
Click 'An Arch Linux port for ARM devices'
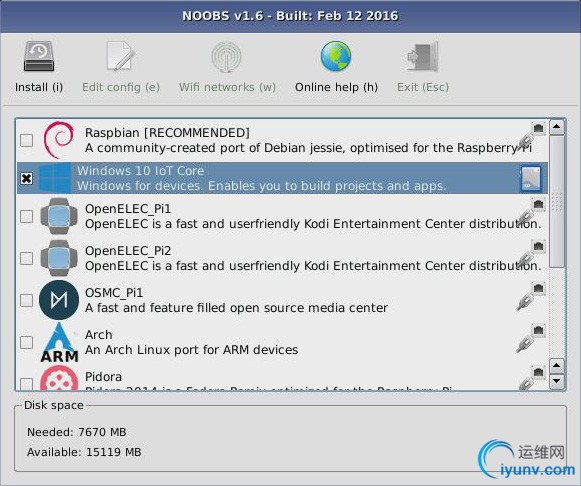click(191, 350)
